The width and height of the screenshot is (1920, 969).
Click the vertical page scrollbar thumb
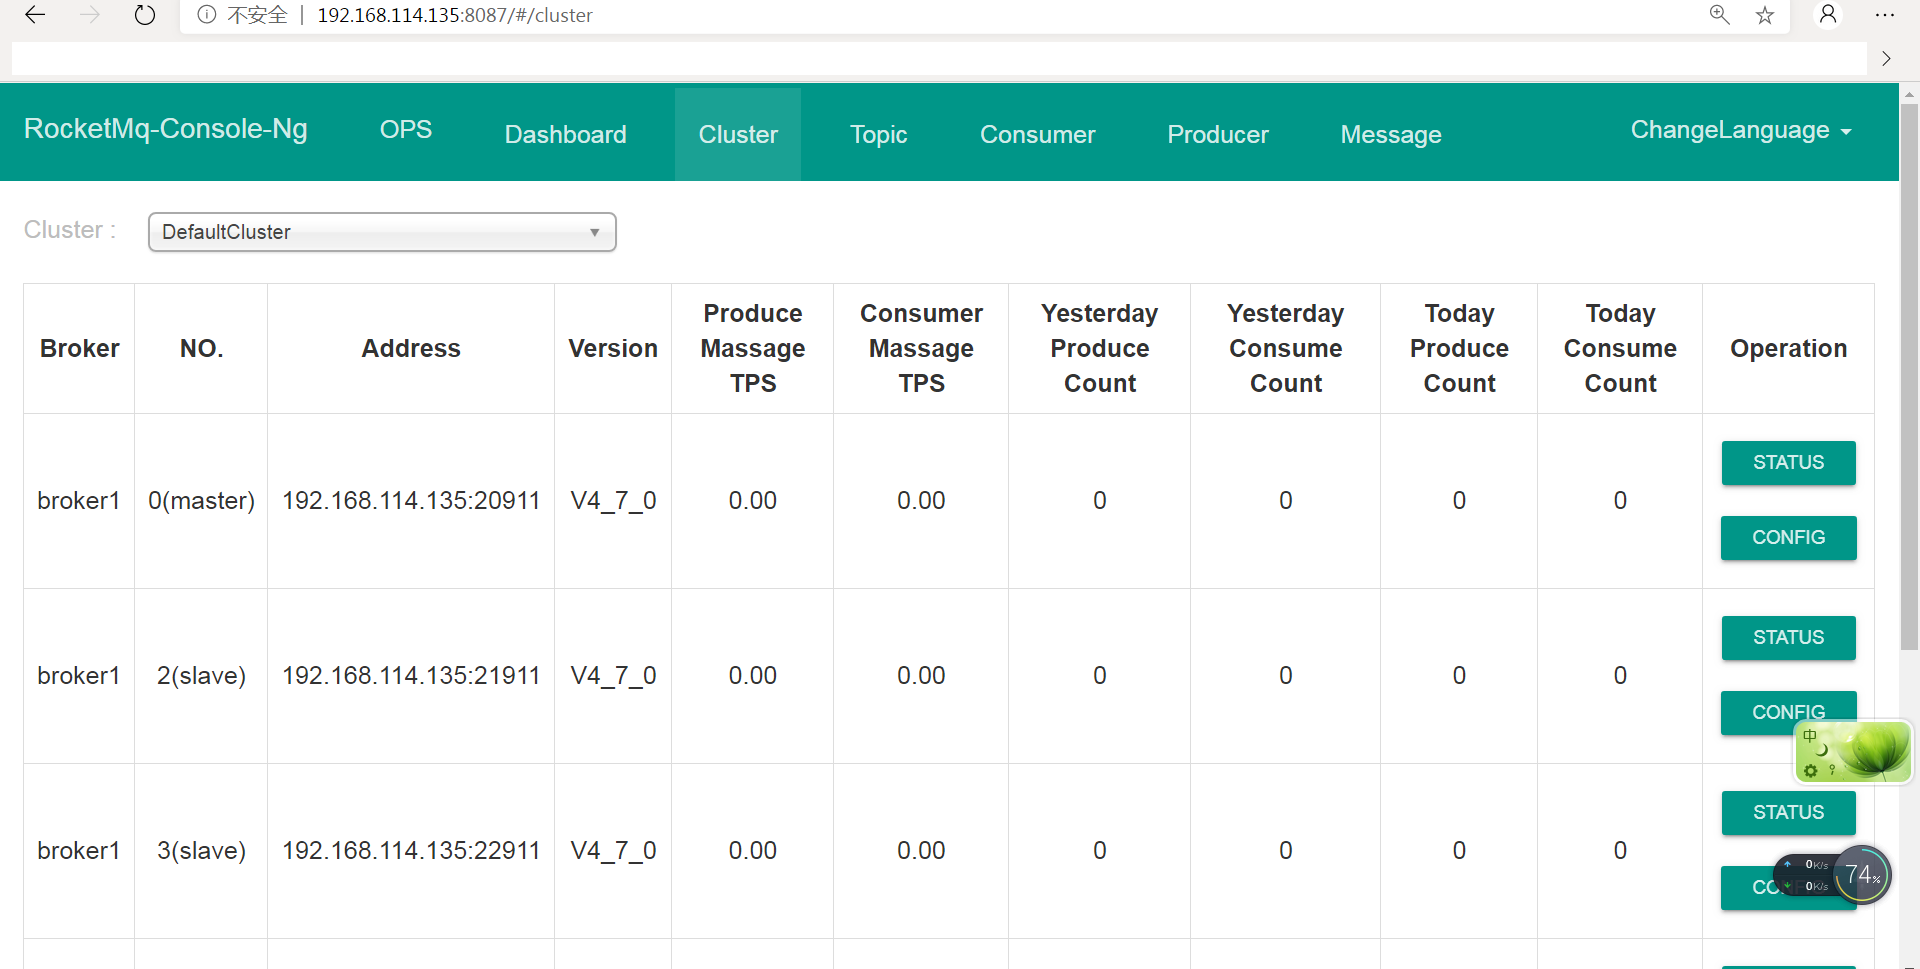click(1909, 376)
